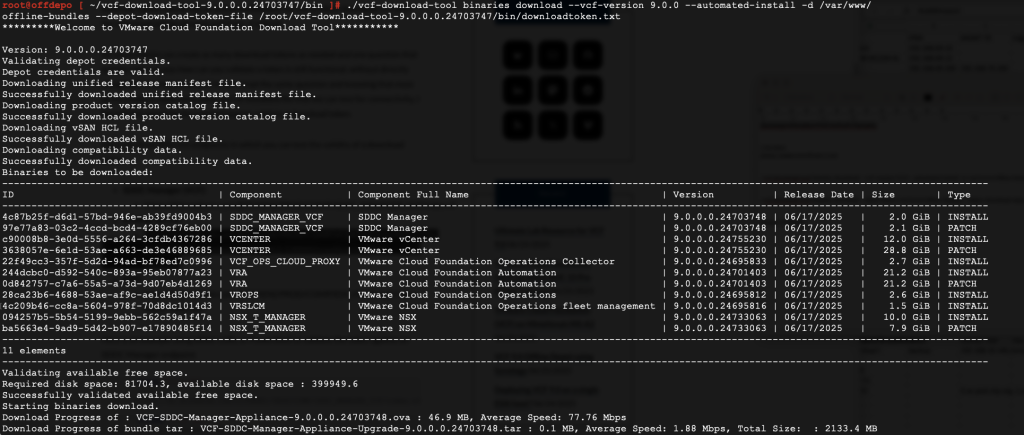Click 'VMware Cloud Foundation Operations fleet management' cell
Screen dimensions: 1024x435
click(x=506, y=306)
